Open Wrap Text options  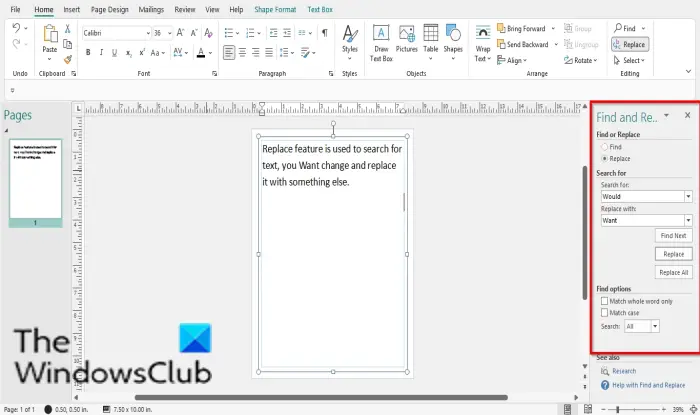tap(483, 44)
